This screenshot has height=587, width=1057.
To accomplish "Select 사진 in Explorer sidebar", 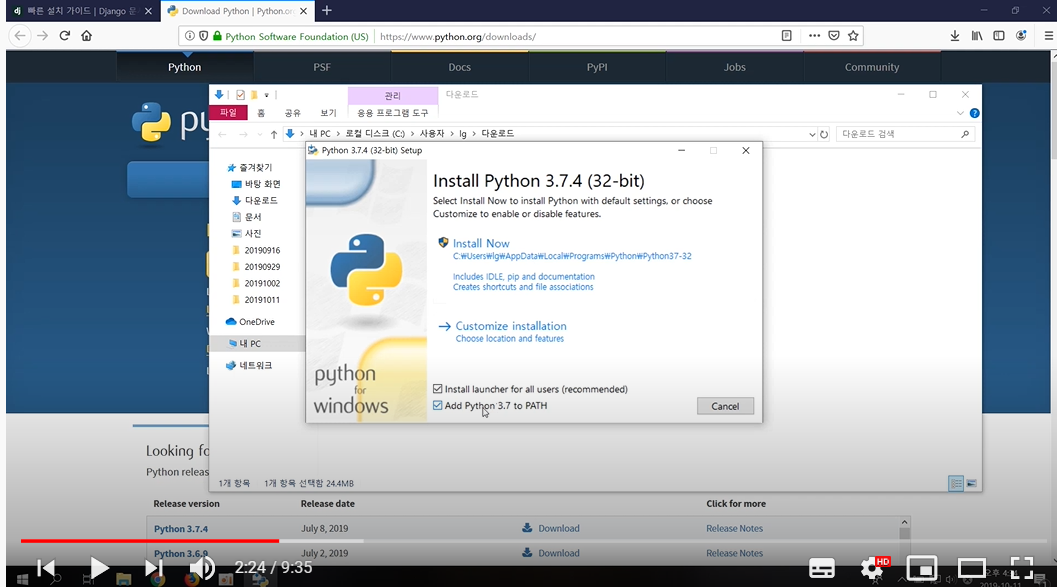I will tap(253, 233).
